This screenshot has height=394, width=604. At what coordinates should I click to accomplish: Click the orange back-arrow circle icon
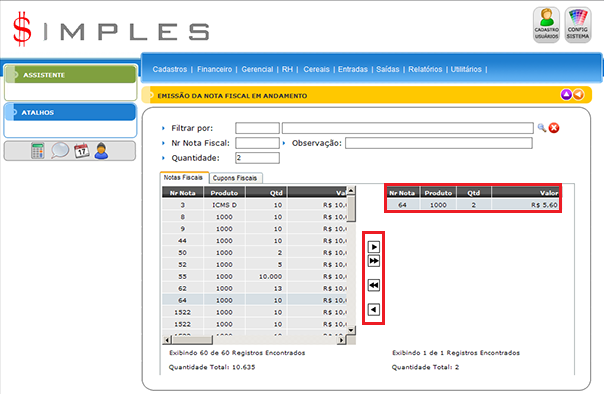pyautogui.click(x=579, y=94)
